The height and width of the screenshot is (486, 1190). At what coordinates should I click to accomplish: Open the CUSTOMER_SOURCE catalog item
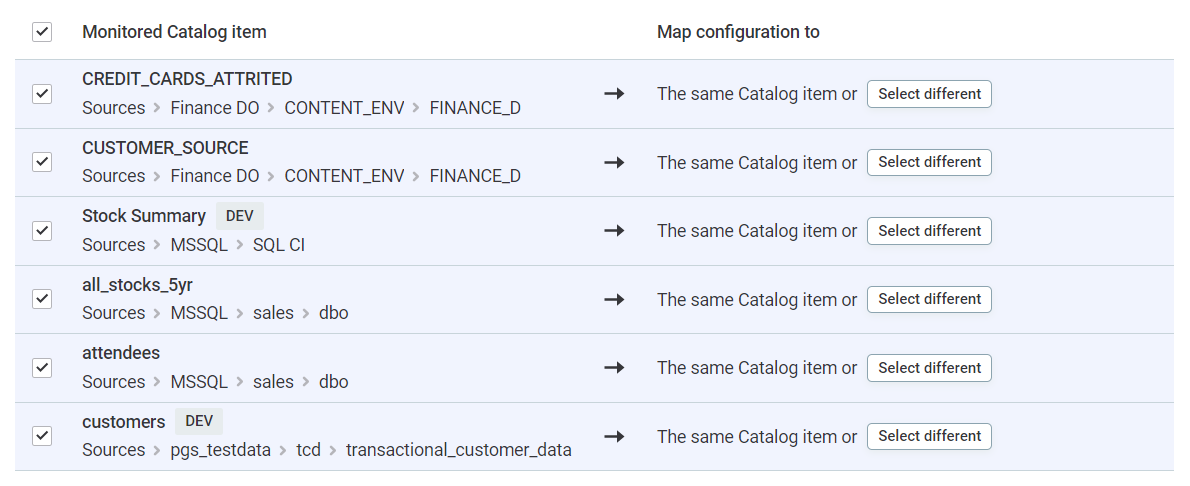pos(165,148)
